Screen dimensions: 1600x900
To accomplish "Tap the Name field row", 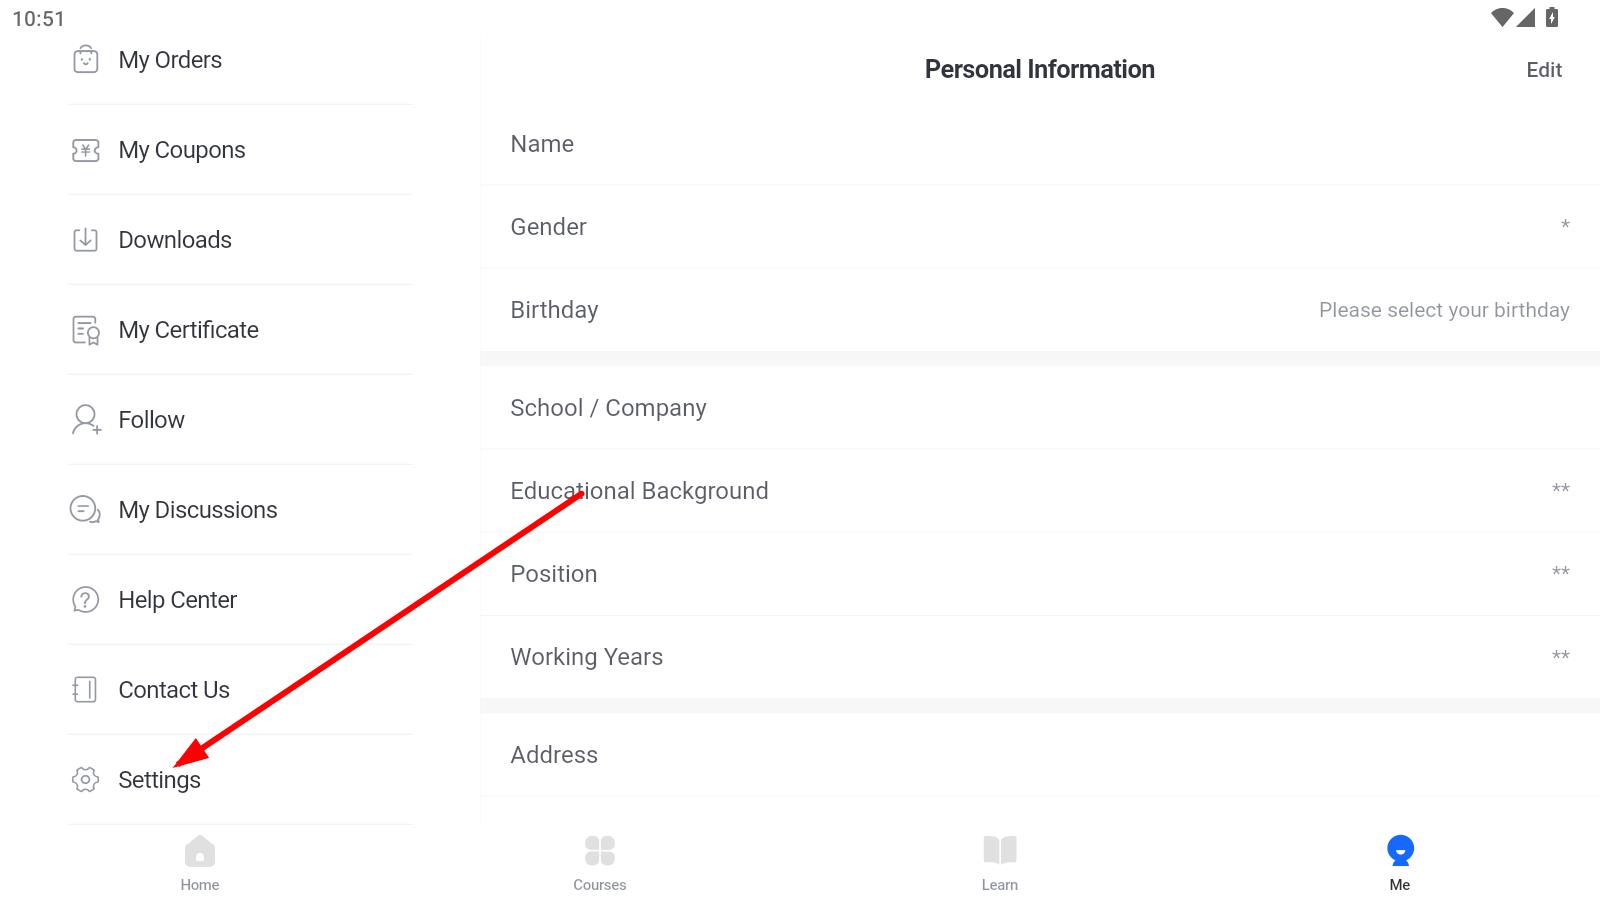I will coord(1040,144).
